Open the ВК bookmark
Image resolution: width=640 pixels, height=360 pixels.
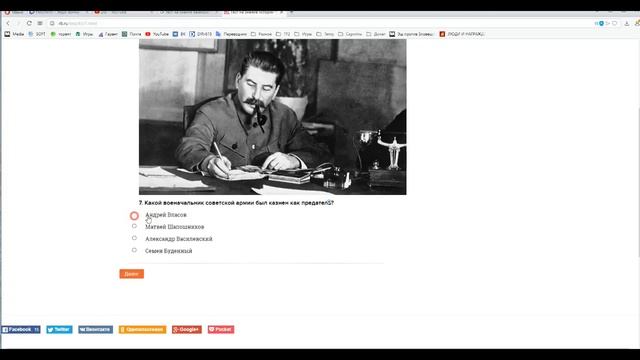(179, 34)
